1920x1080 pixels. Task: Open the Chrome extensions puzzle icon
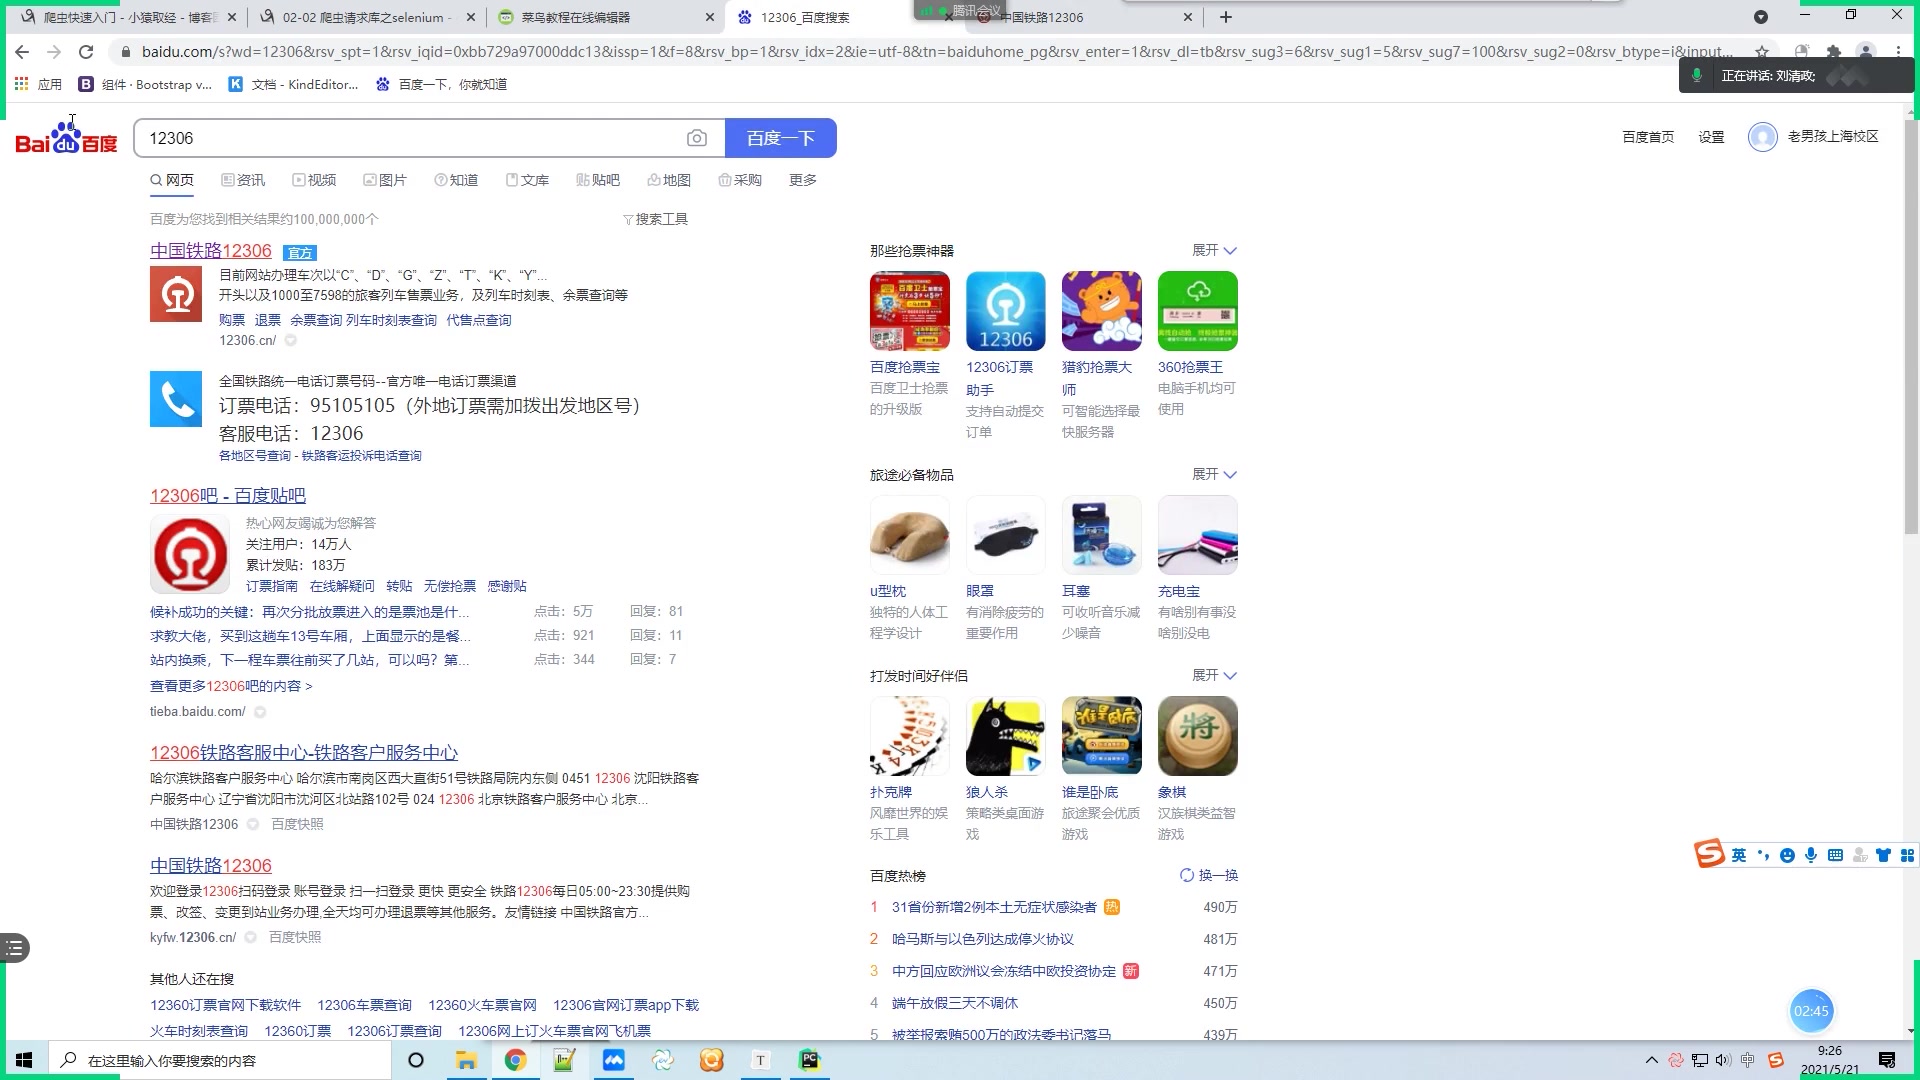click(1834, 52)
